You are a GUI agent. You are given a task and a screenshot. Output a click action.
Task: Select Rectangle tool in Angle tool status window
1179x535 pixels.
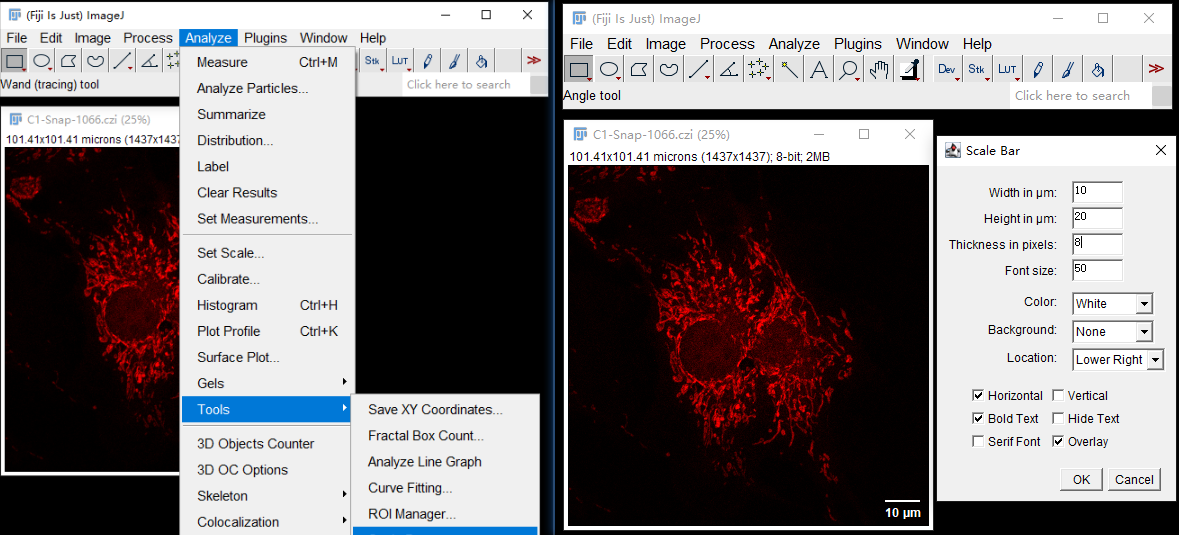point(578,70)
